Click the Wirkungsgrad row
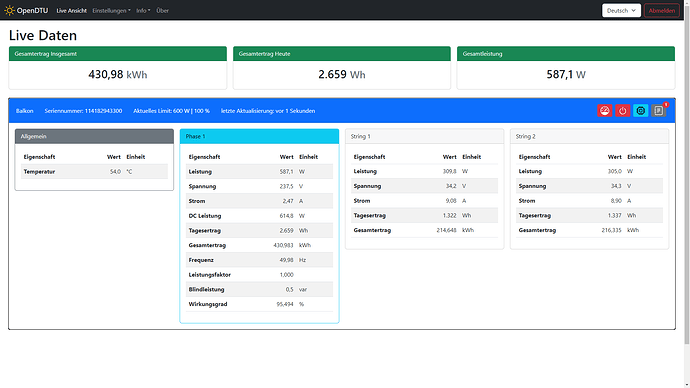690x388 pixels. click(259, 304)
